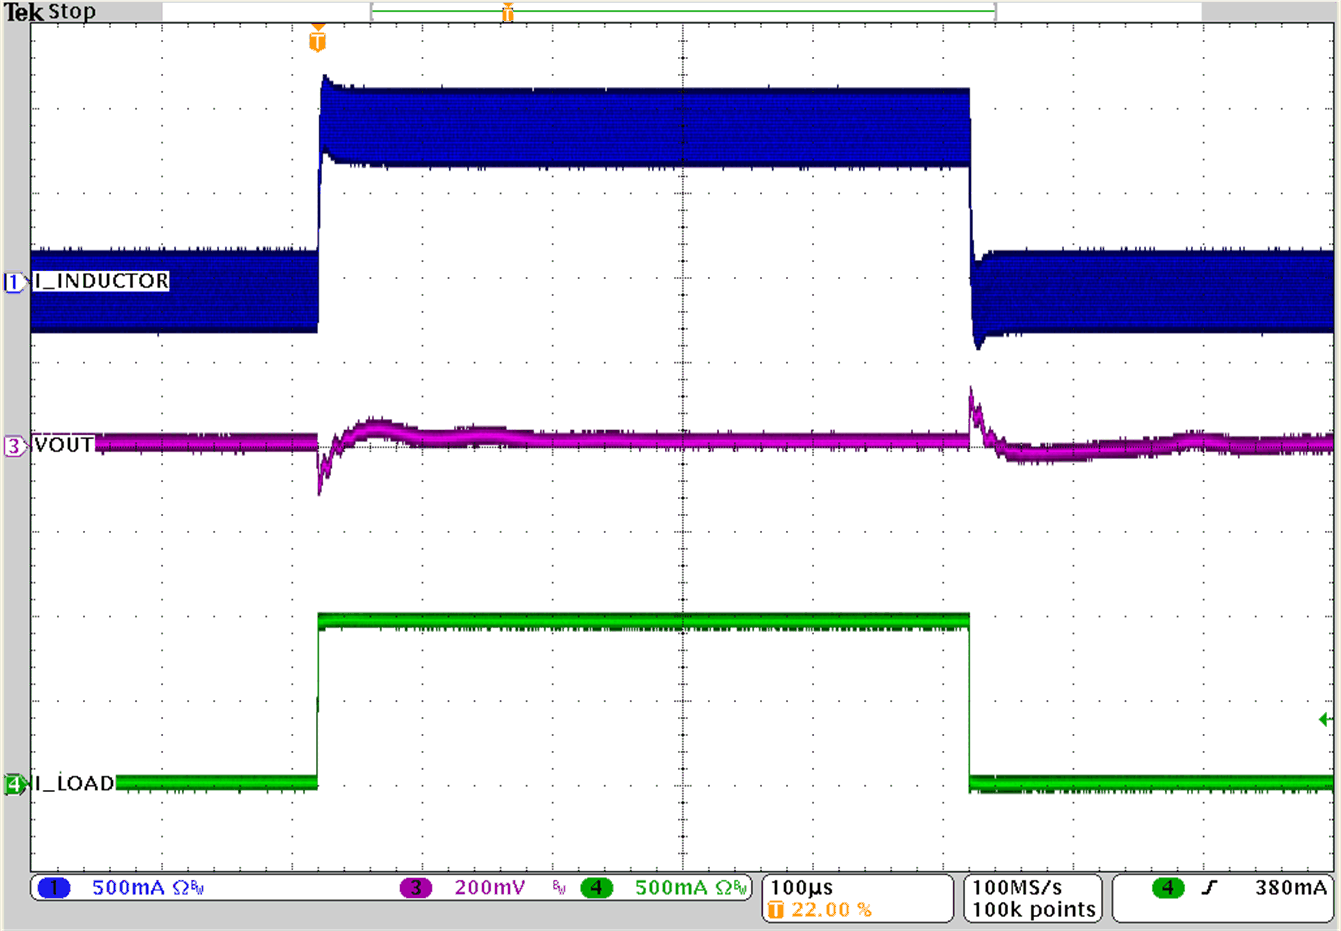The image size is (1341, 931).
Task: Select the blue channel 1 badge in the bottom readout
Action: coord(54,887)
